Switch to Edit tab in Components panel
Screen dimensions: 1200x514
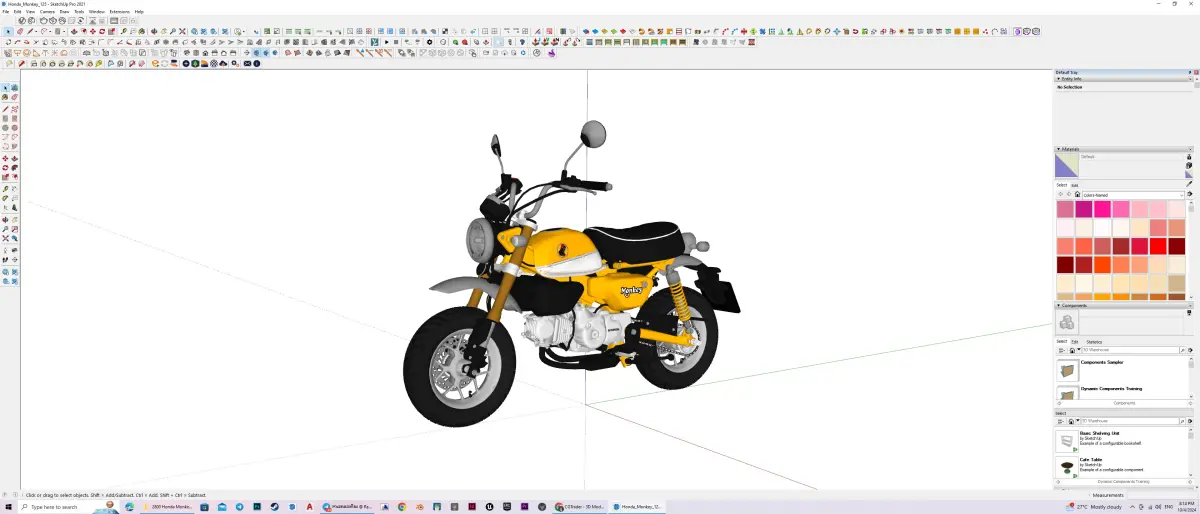pos(1074,341)
